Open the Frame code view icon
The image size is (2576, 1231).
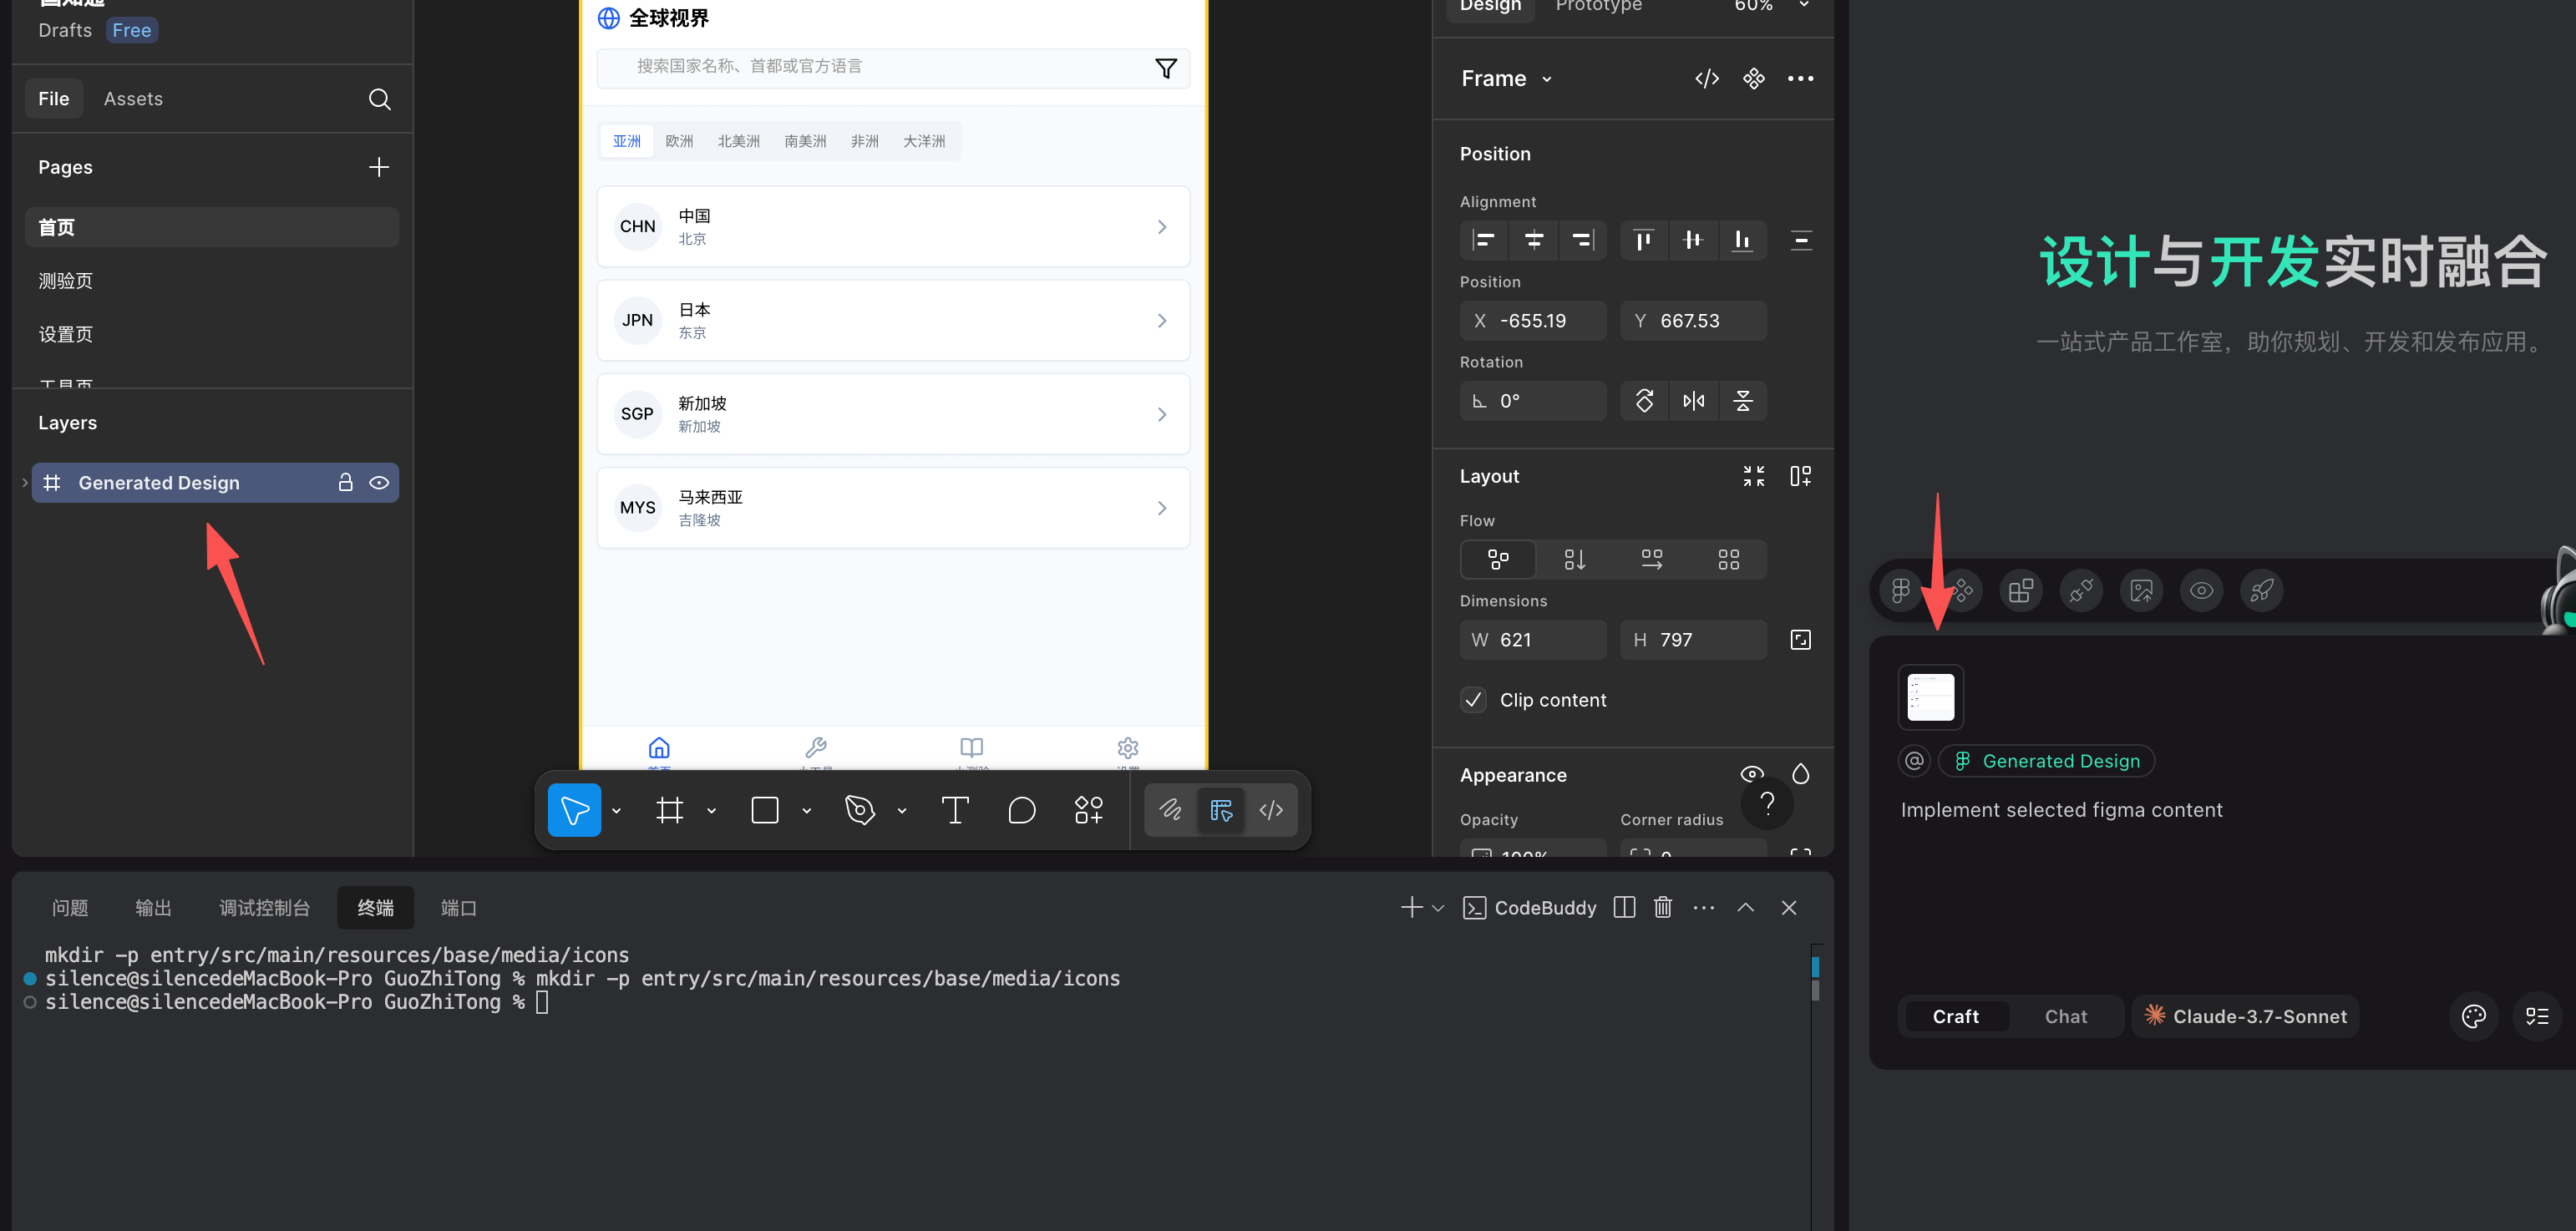(x=1707, y=78)
